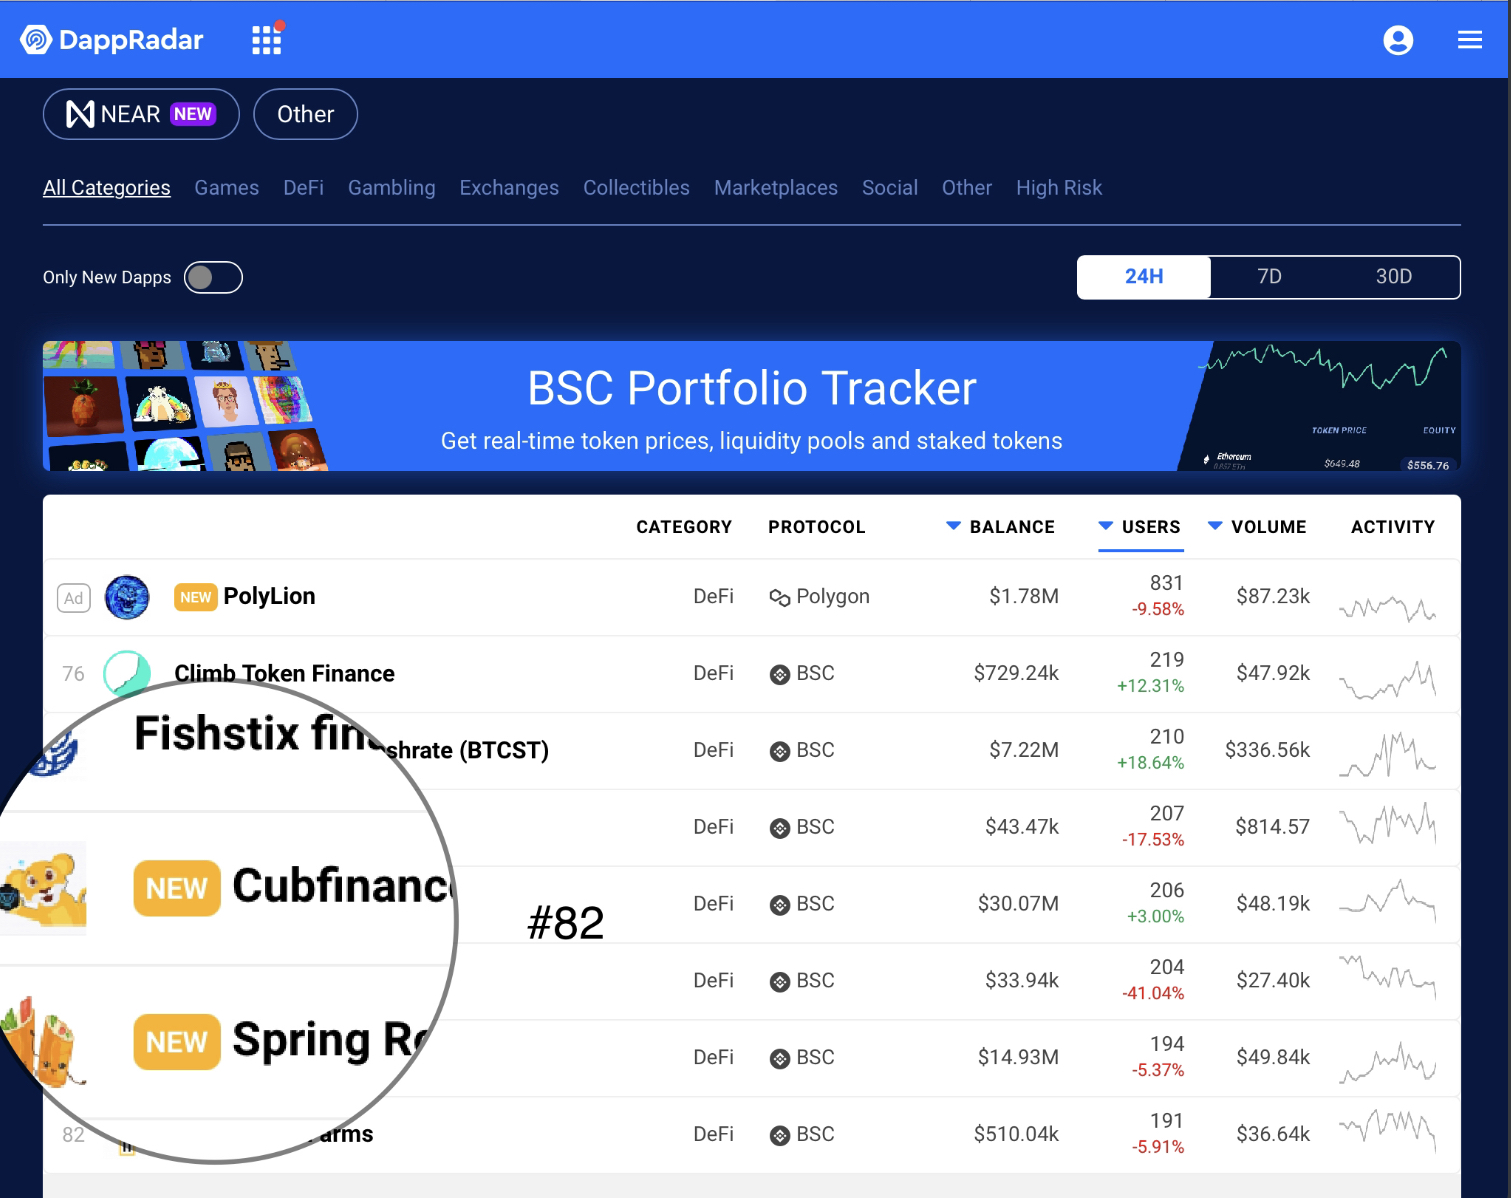1511x1198 pixels.
Task: Go to the Collectibles category tab
Action: [x=636, y=188]
